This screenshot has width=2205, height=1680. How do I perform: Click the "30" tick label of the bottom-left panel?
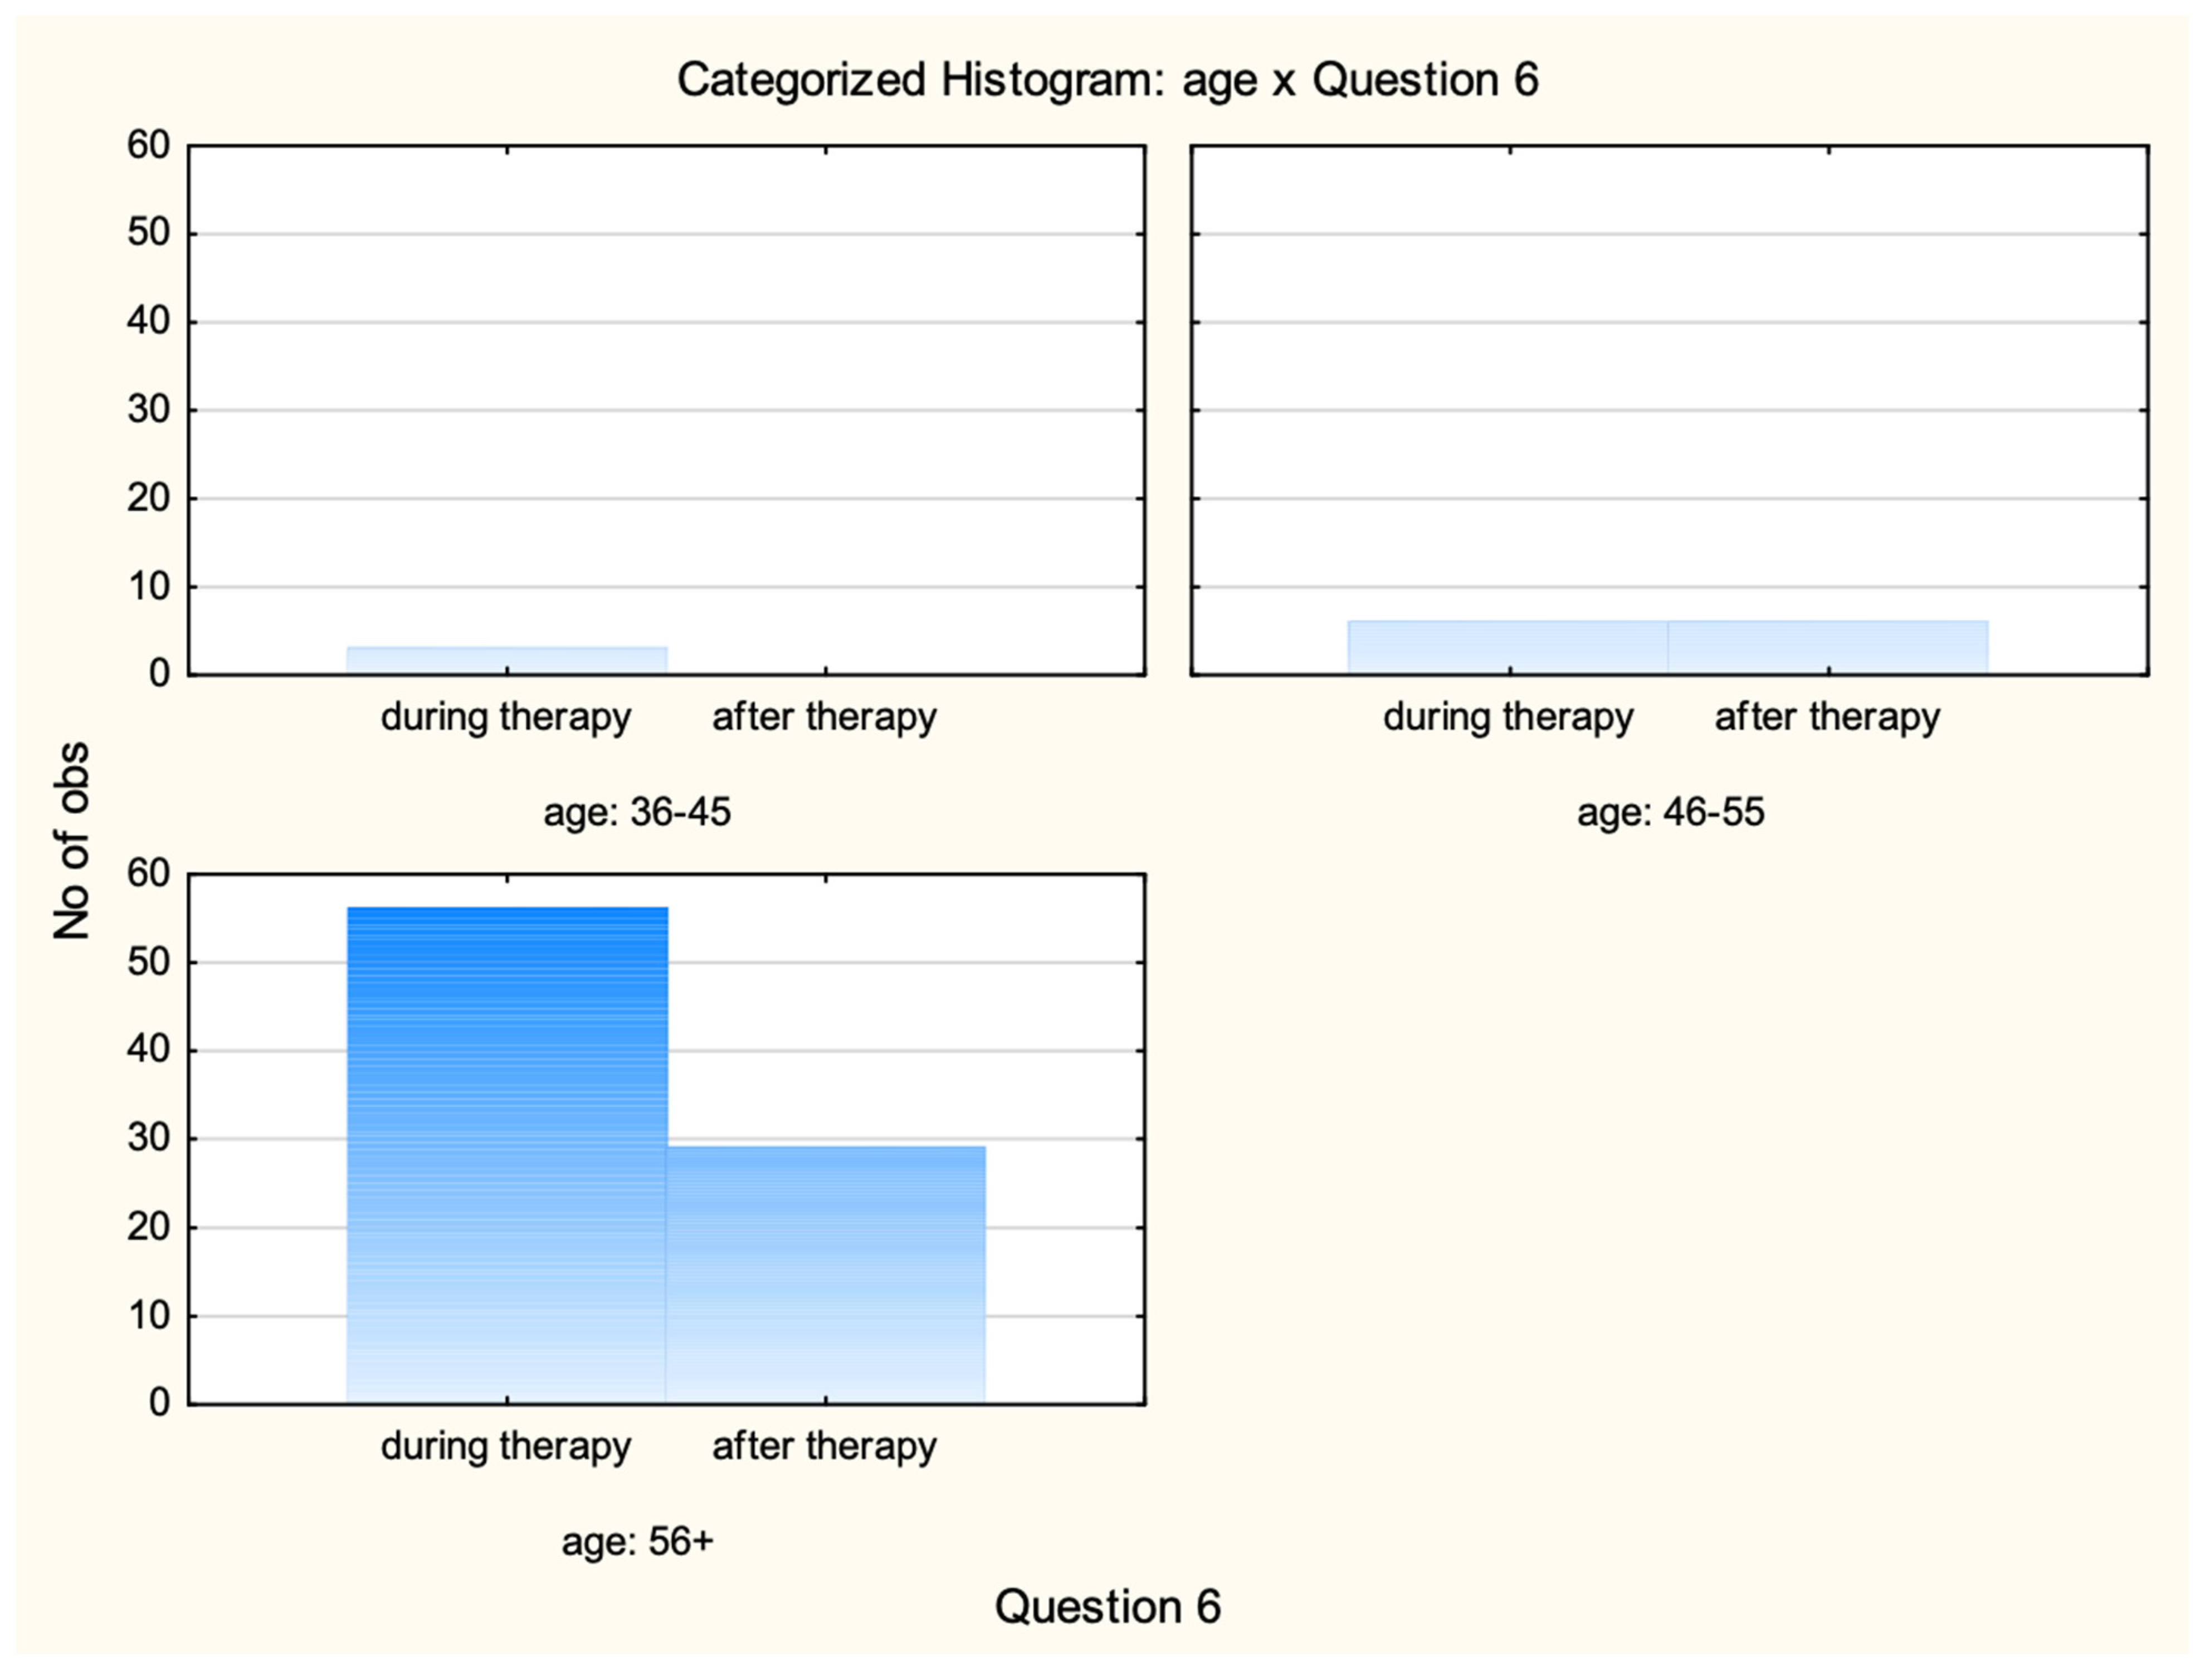[x=148, y=1138]
